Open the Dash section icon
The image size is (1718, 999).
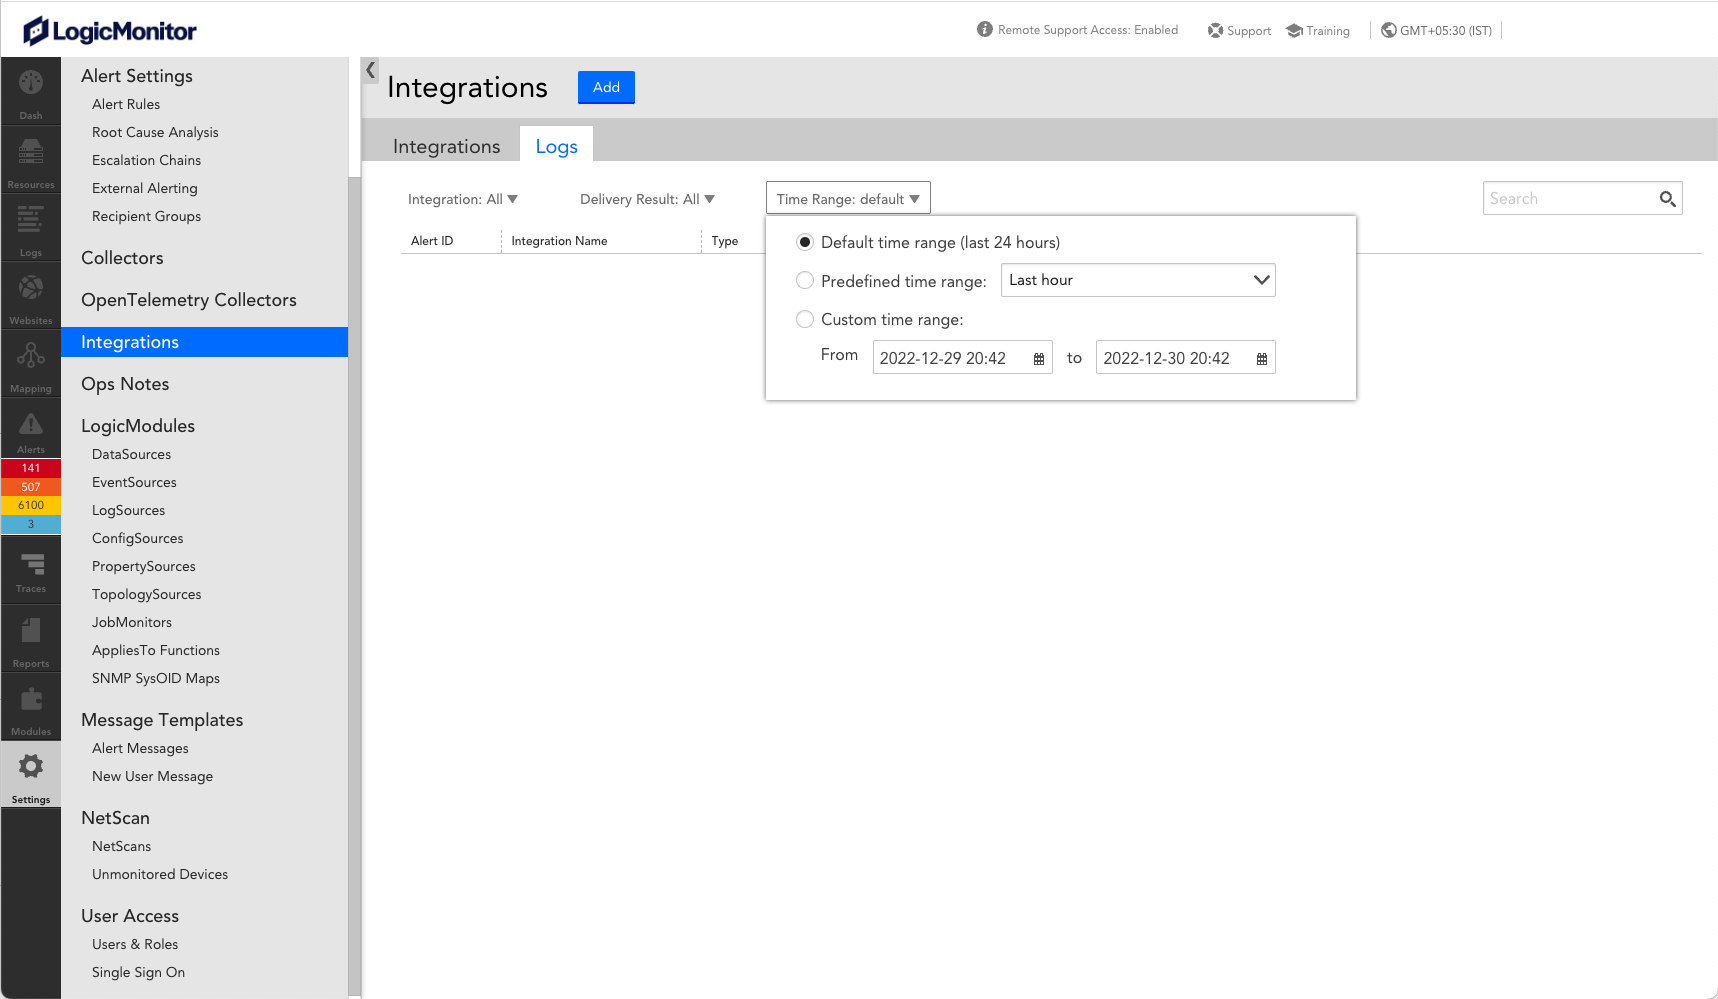(31, 83)
